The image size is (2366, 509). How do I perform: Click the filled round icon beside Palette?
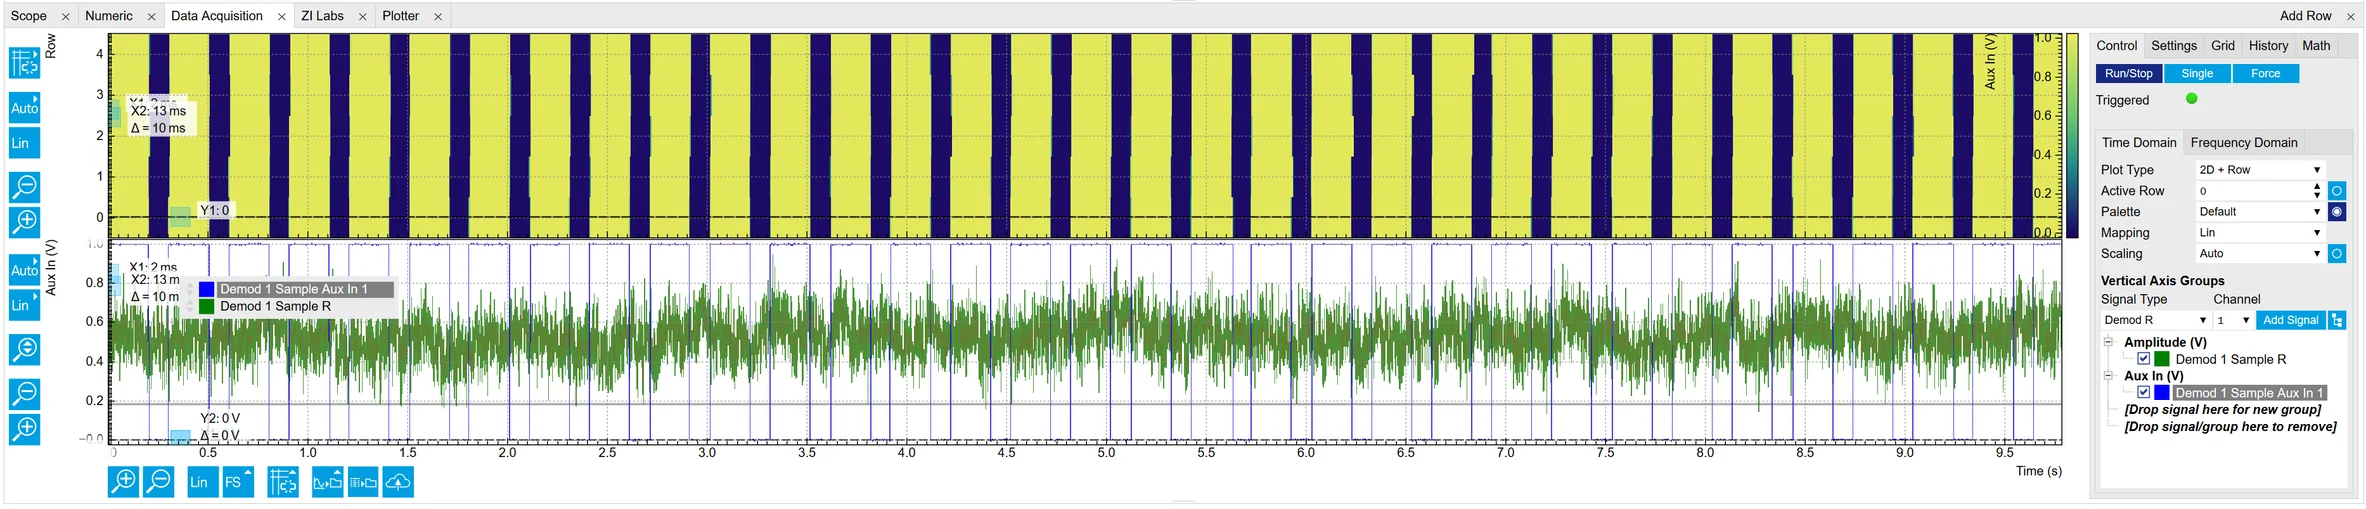2337,212
